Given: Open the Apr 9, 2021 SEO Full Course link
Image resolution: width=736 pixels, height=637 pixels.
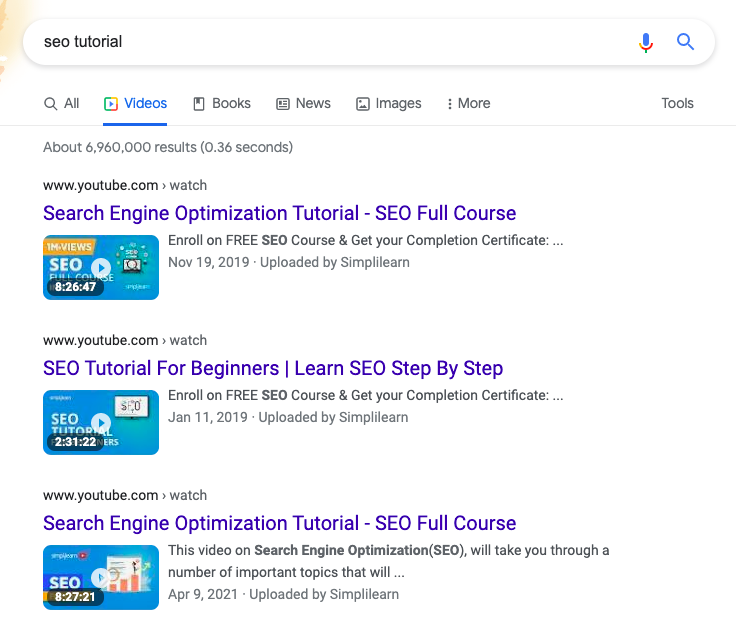Looking at the screenshot, I should (x=279, y=523).
